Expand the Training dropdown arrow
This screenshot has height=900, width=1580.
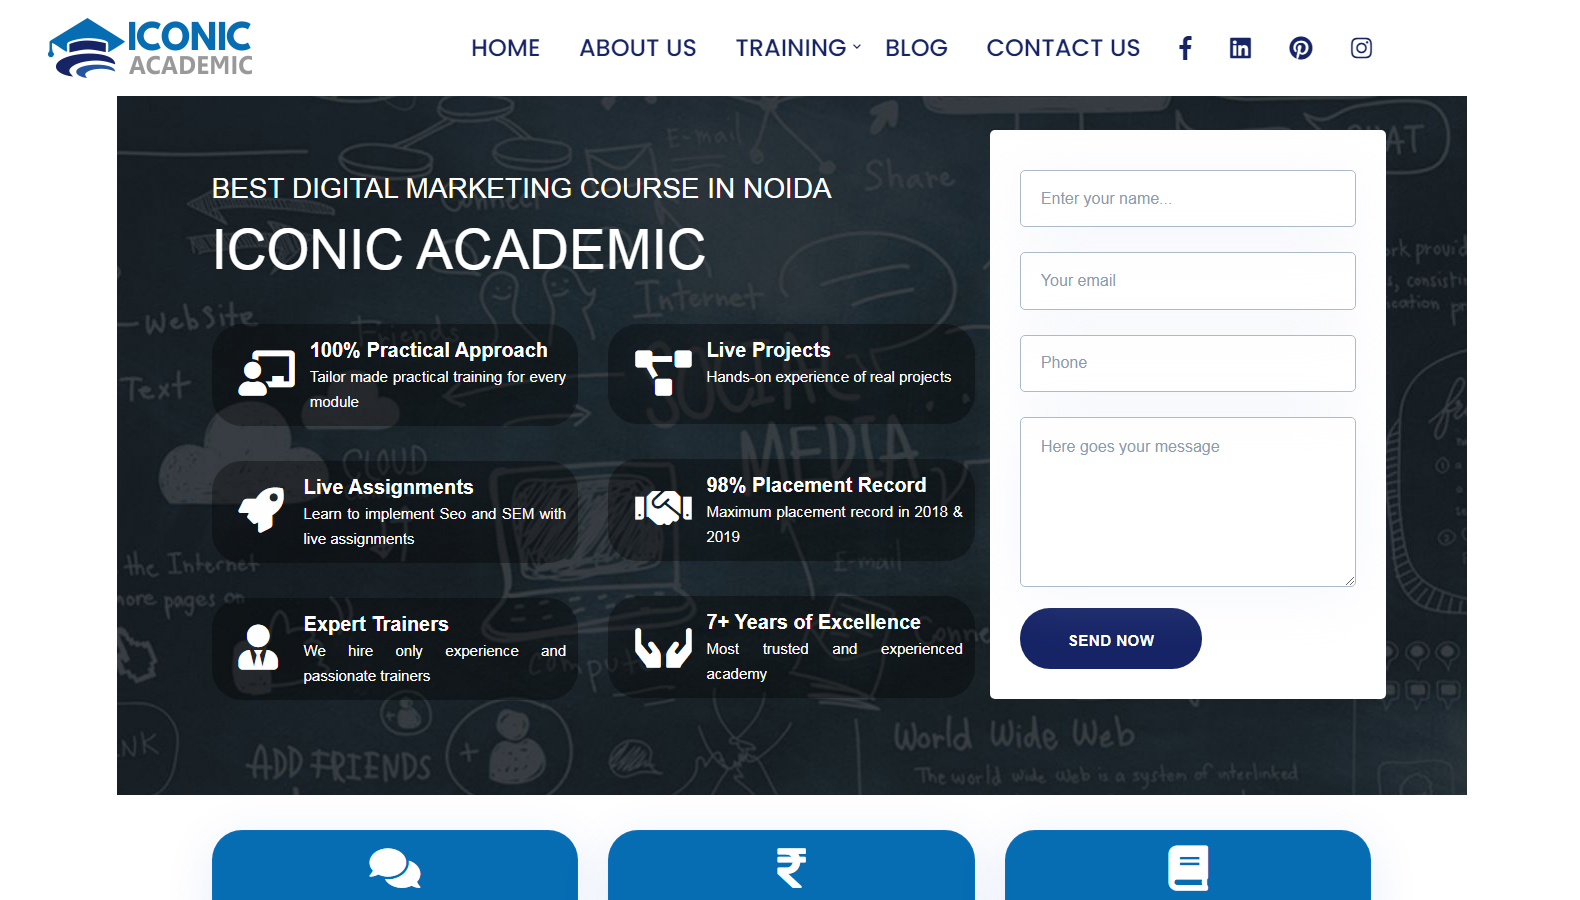(857, 47)
